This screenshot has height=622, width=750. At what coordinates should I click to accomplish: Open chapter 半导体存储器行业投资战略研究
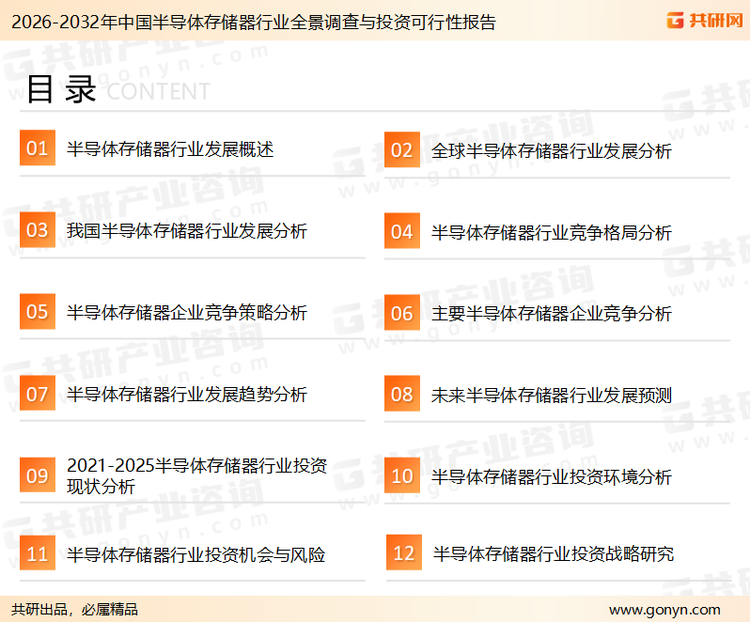553,554
